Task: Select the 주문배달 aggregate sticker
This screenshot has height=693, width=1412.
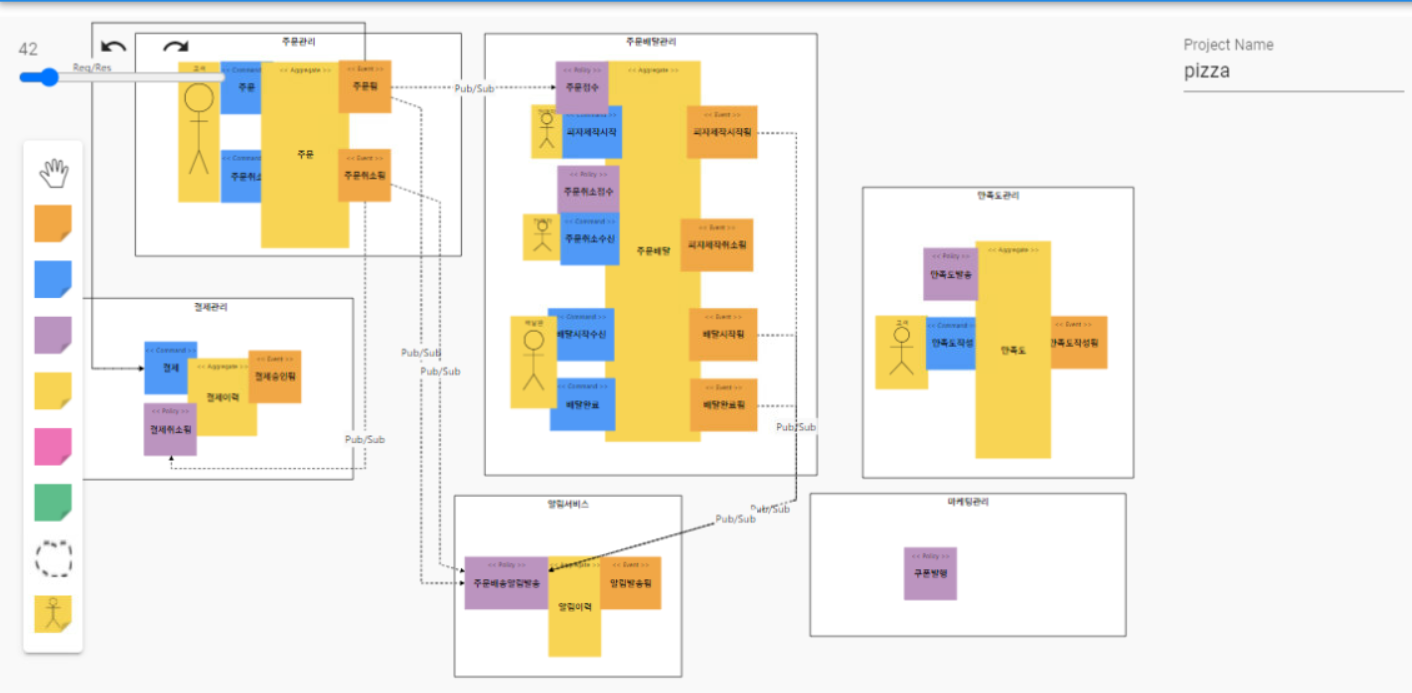Action: coord(653,250)
